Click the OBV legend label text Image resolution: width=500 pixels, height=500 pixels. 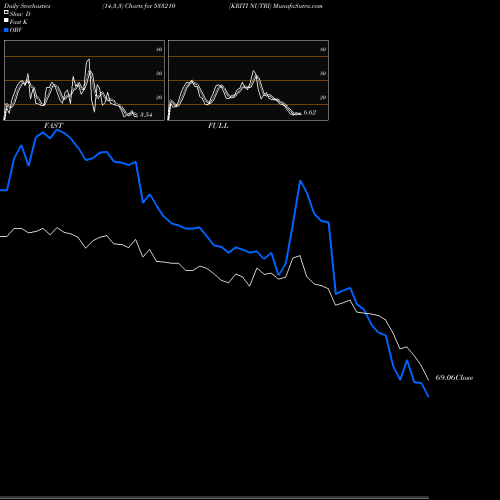click(16, 30)
